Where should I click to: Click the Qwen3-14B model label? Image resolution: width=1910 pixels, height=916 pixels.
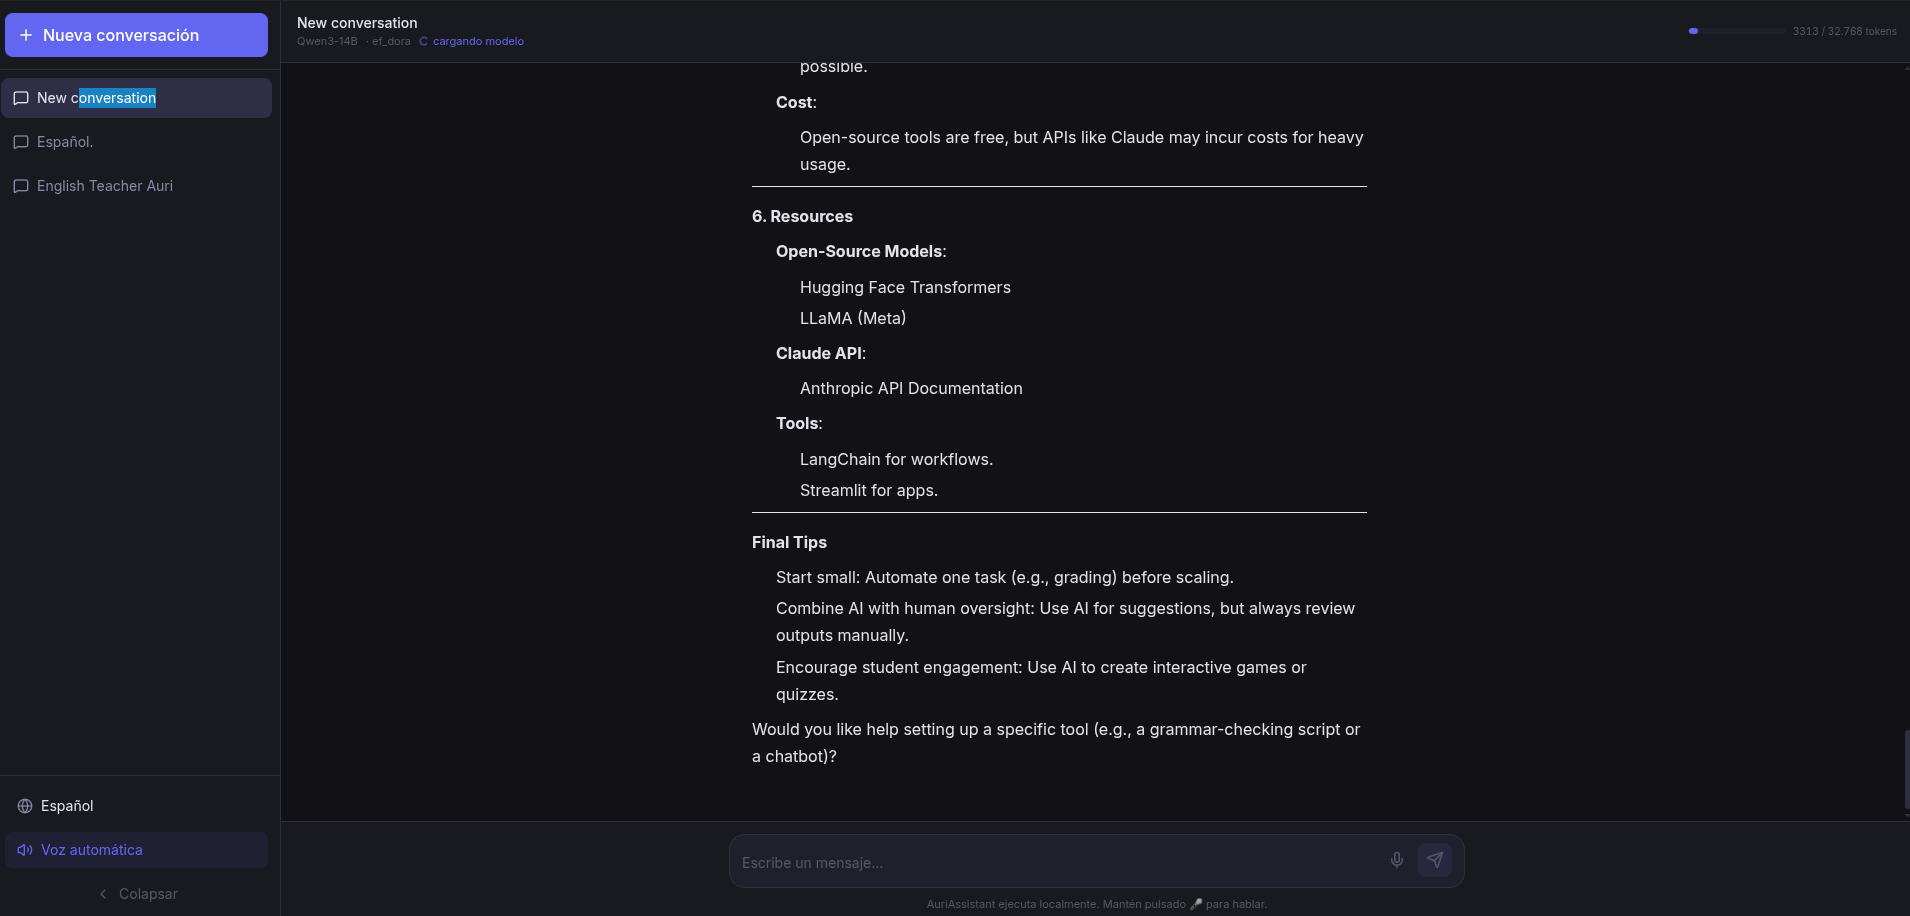click(327, 41)
